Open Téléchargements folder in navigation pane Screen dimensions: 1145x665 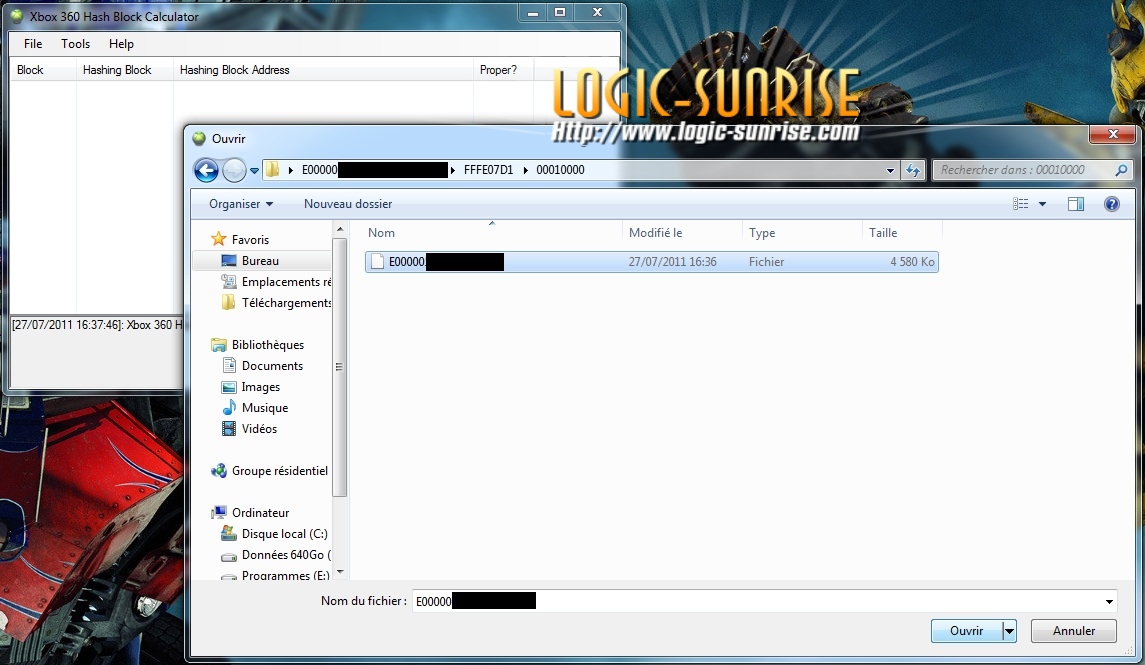point(286,303)
